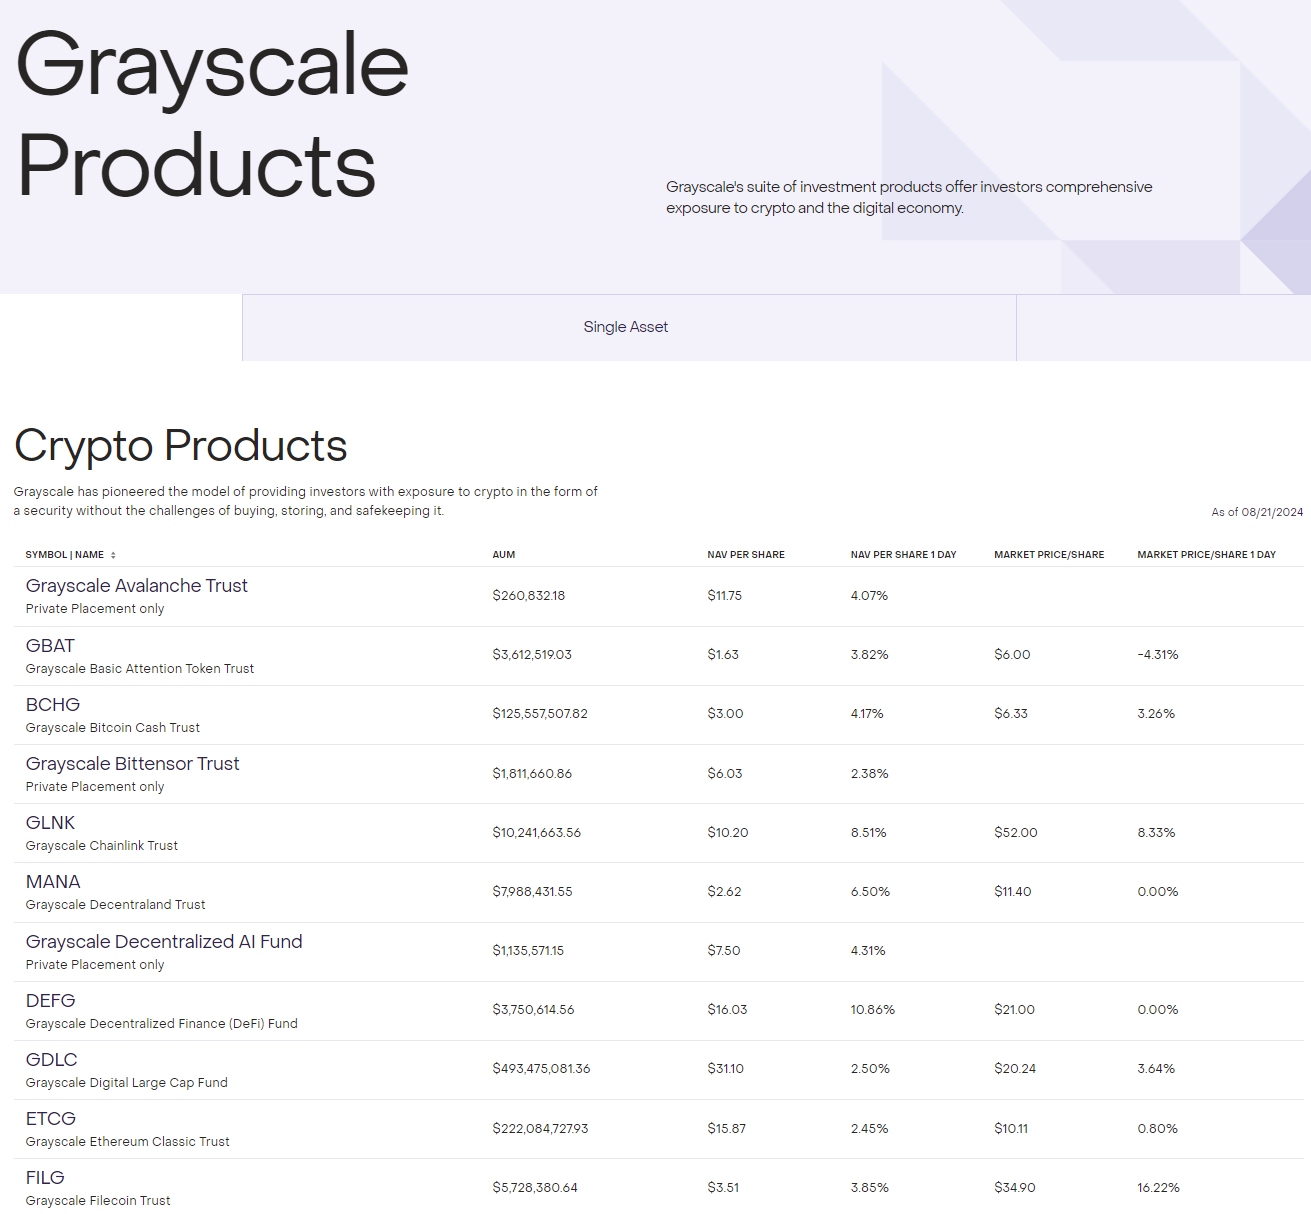View the BCHG Bitcoin Cash Trust
1311x1214 pixels.
click(52, 704)
